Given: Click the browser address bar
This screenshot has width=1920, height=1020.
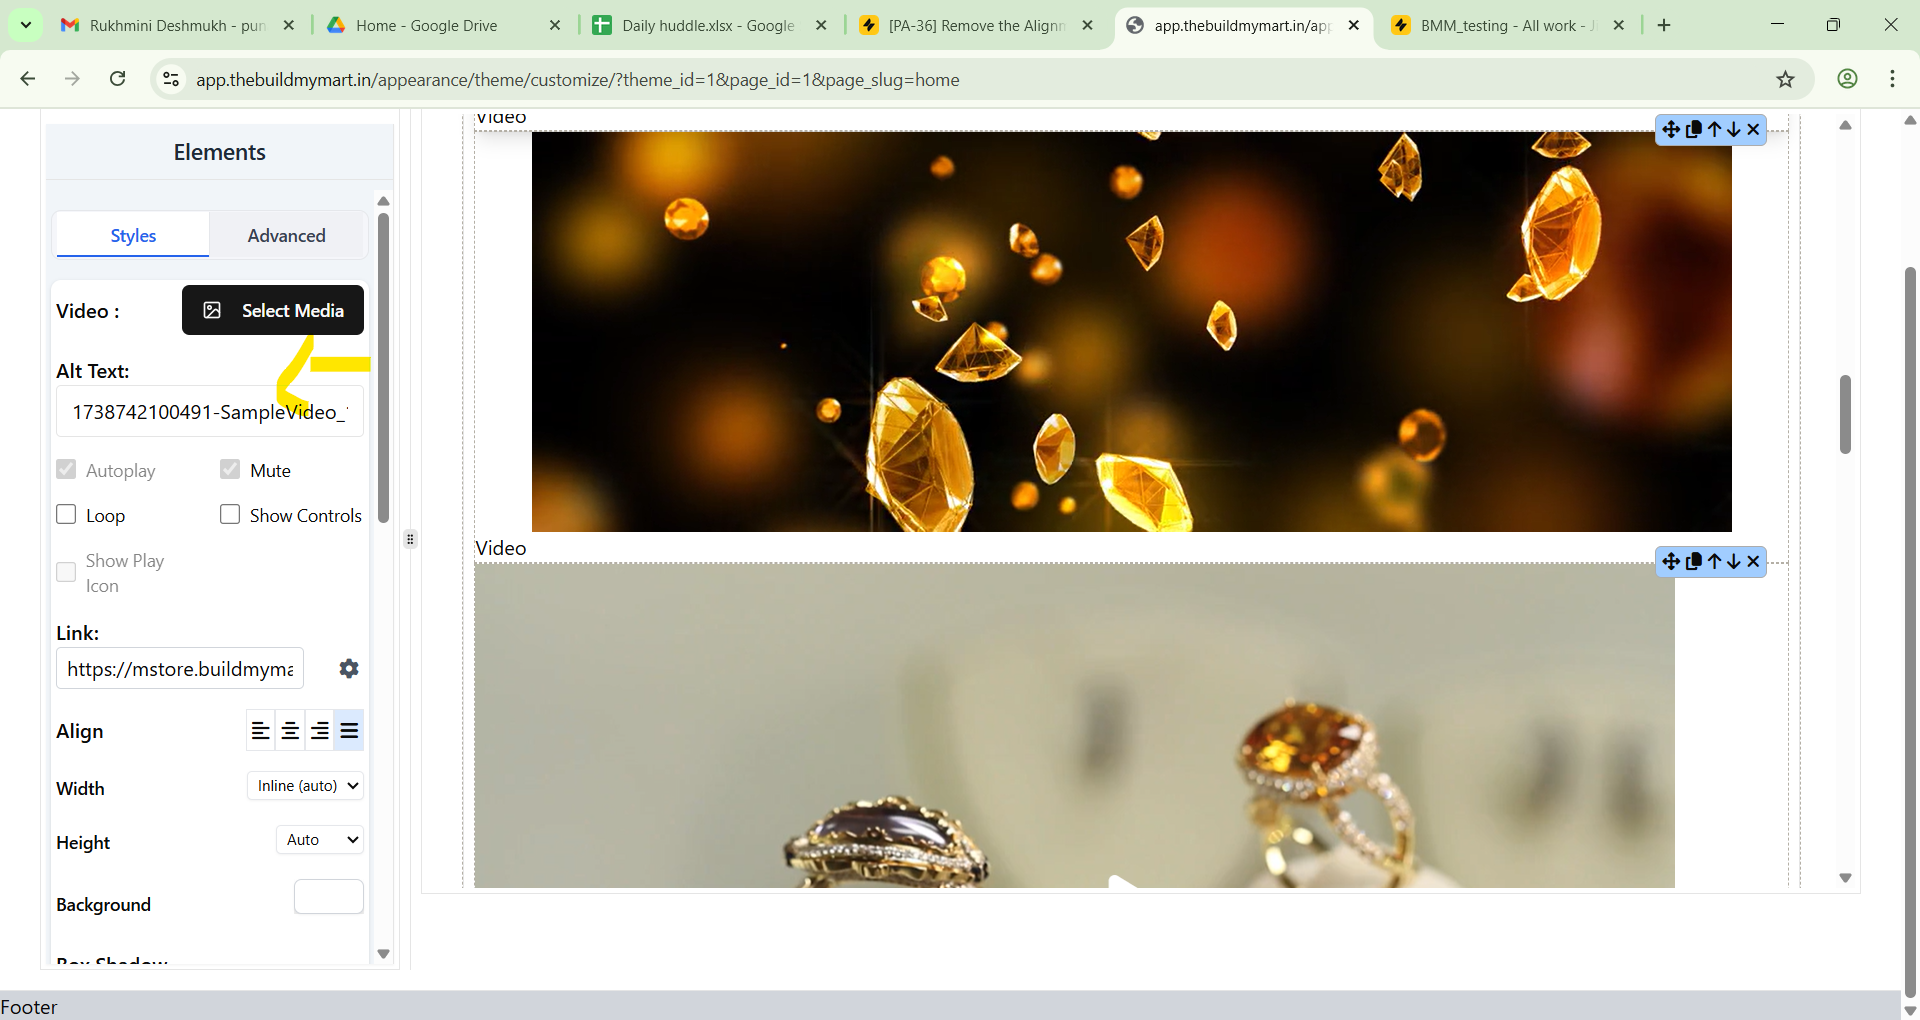Looking at the screenshot, I should coord(960,79).
